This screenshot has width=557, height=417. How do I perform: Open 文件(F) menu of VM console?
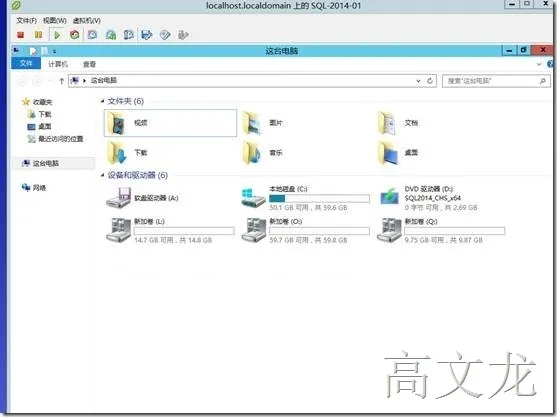[26, 21]
